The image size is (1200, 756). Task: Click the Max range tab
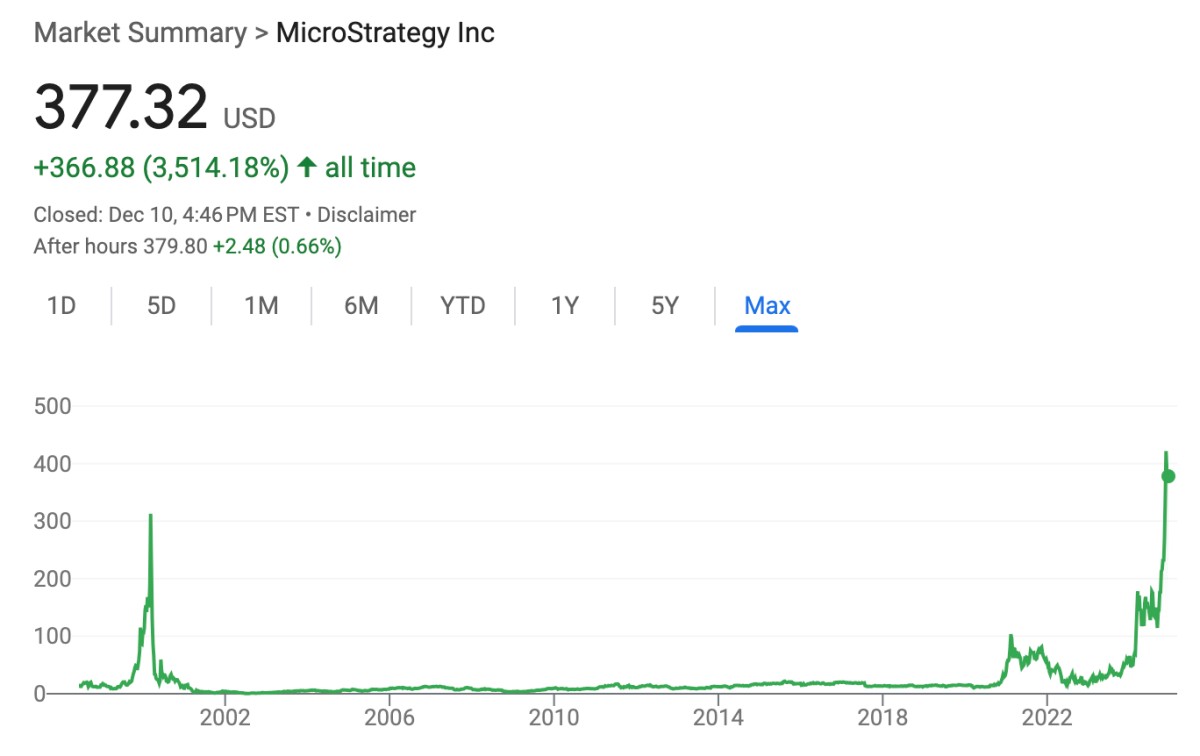(767, 306)
